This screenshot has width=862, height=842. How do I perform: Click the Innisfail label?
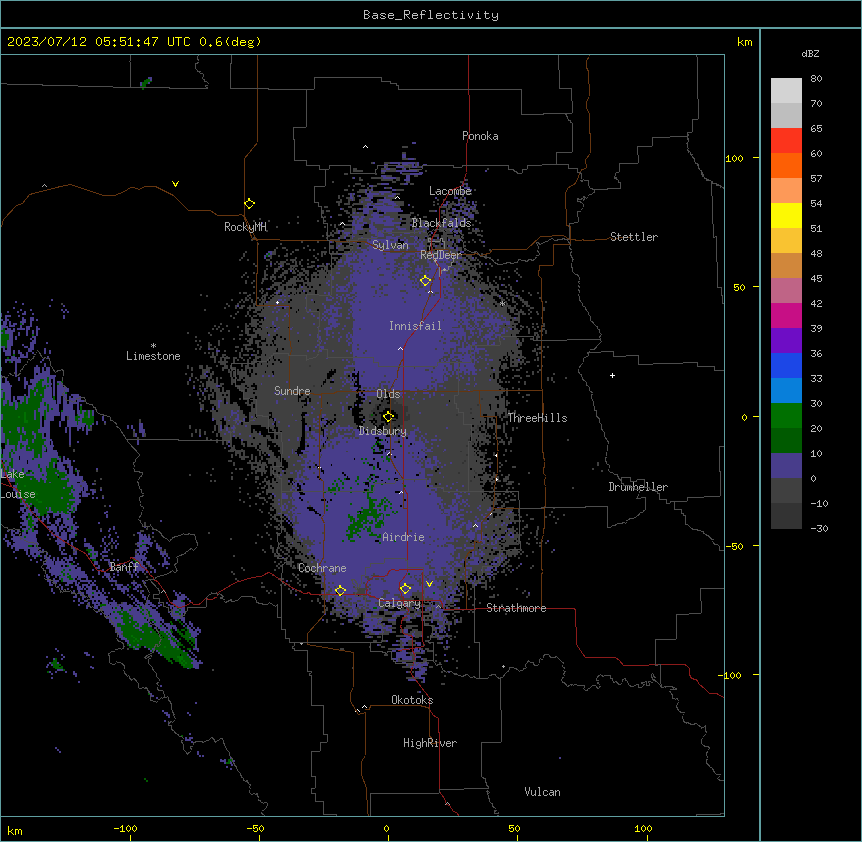[415, 326]
